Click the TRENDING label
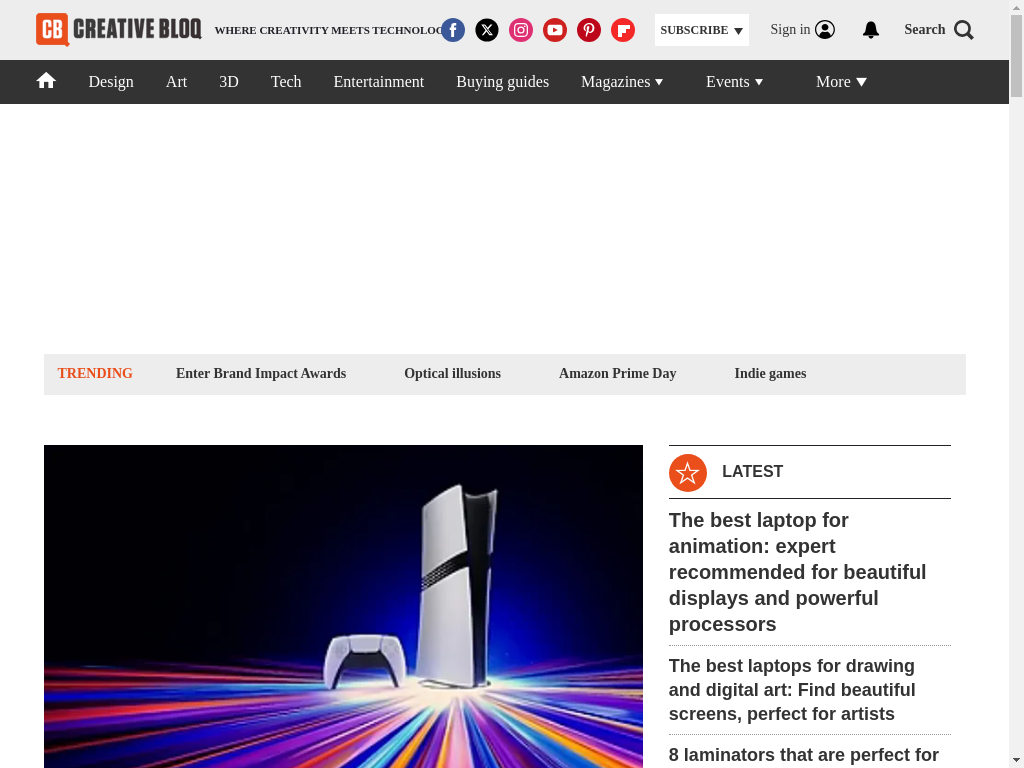This screenshot has width=1024, height=768. point(95,374)
